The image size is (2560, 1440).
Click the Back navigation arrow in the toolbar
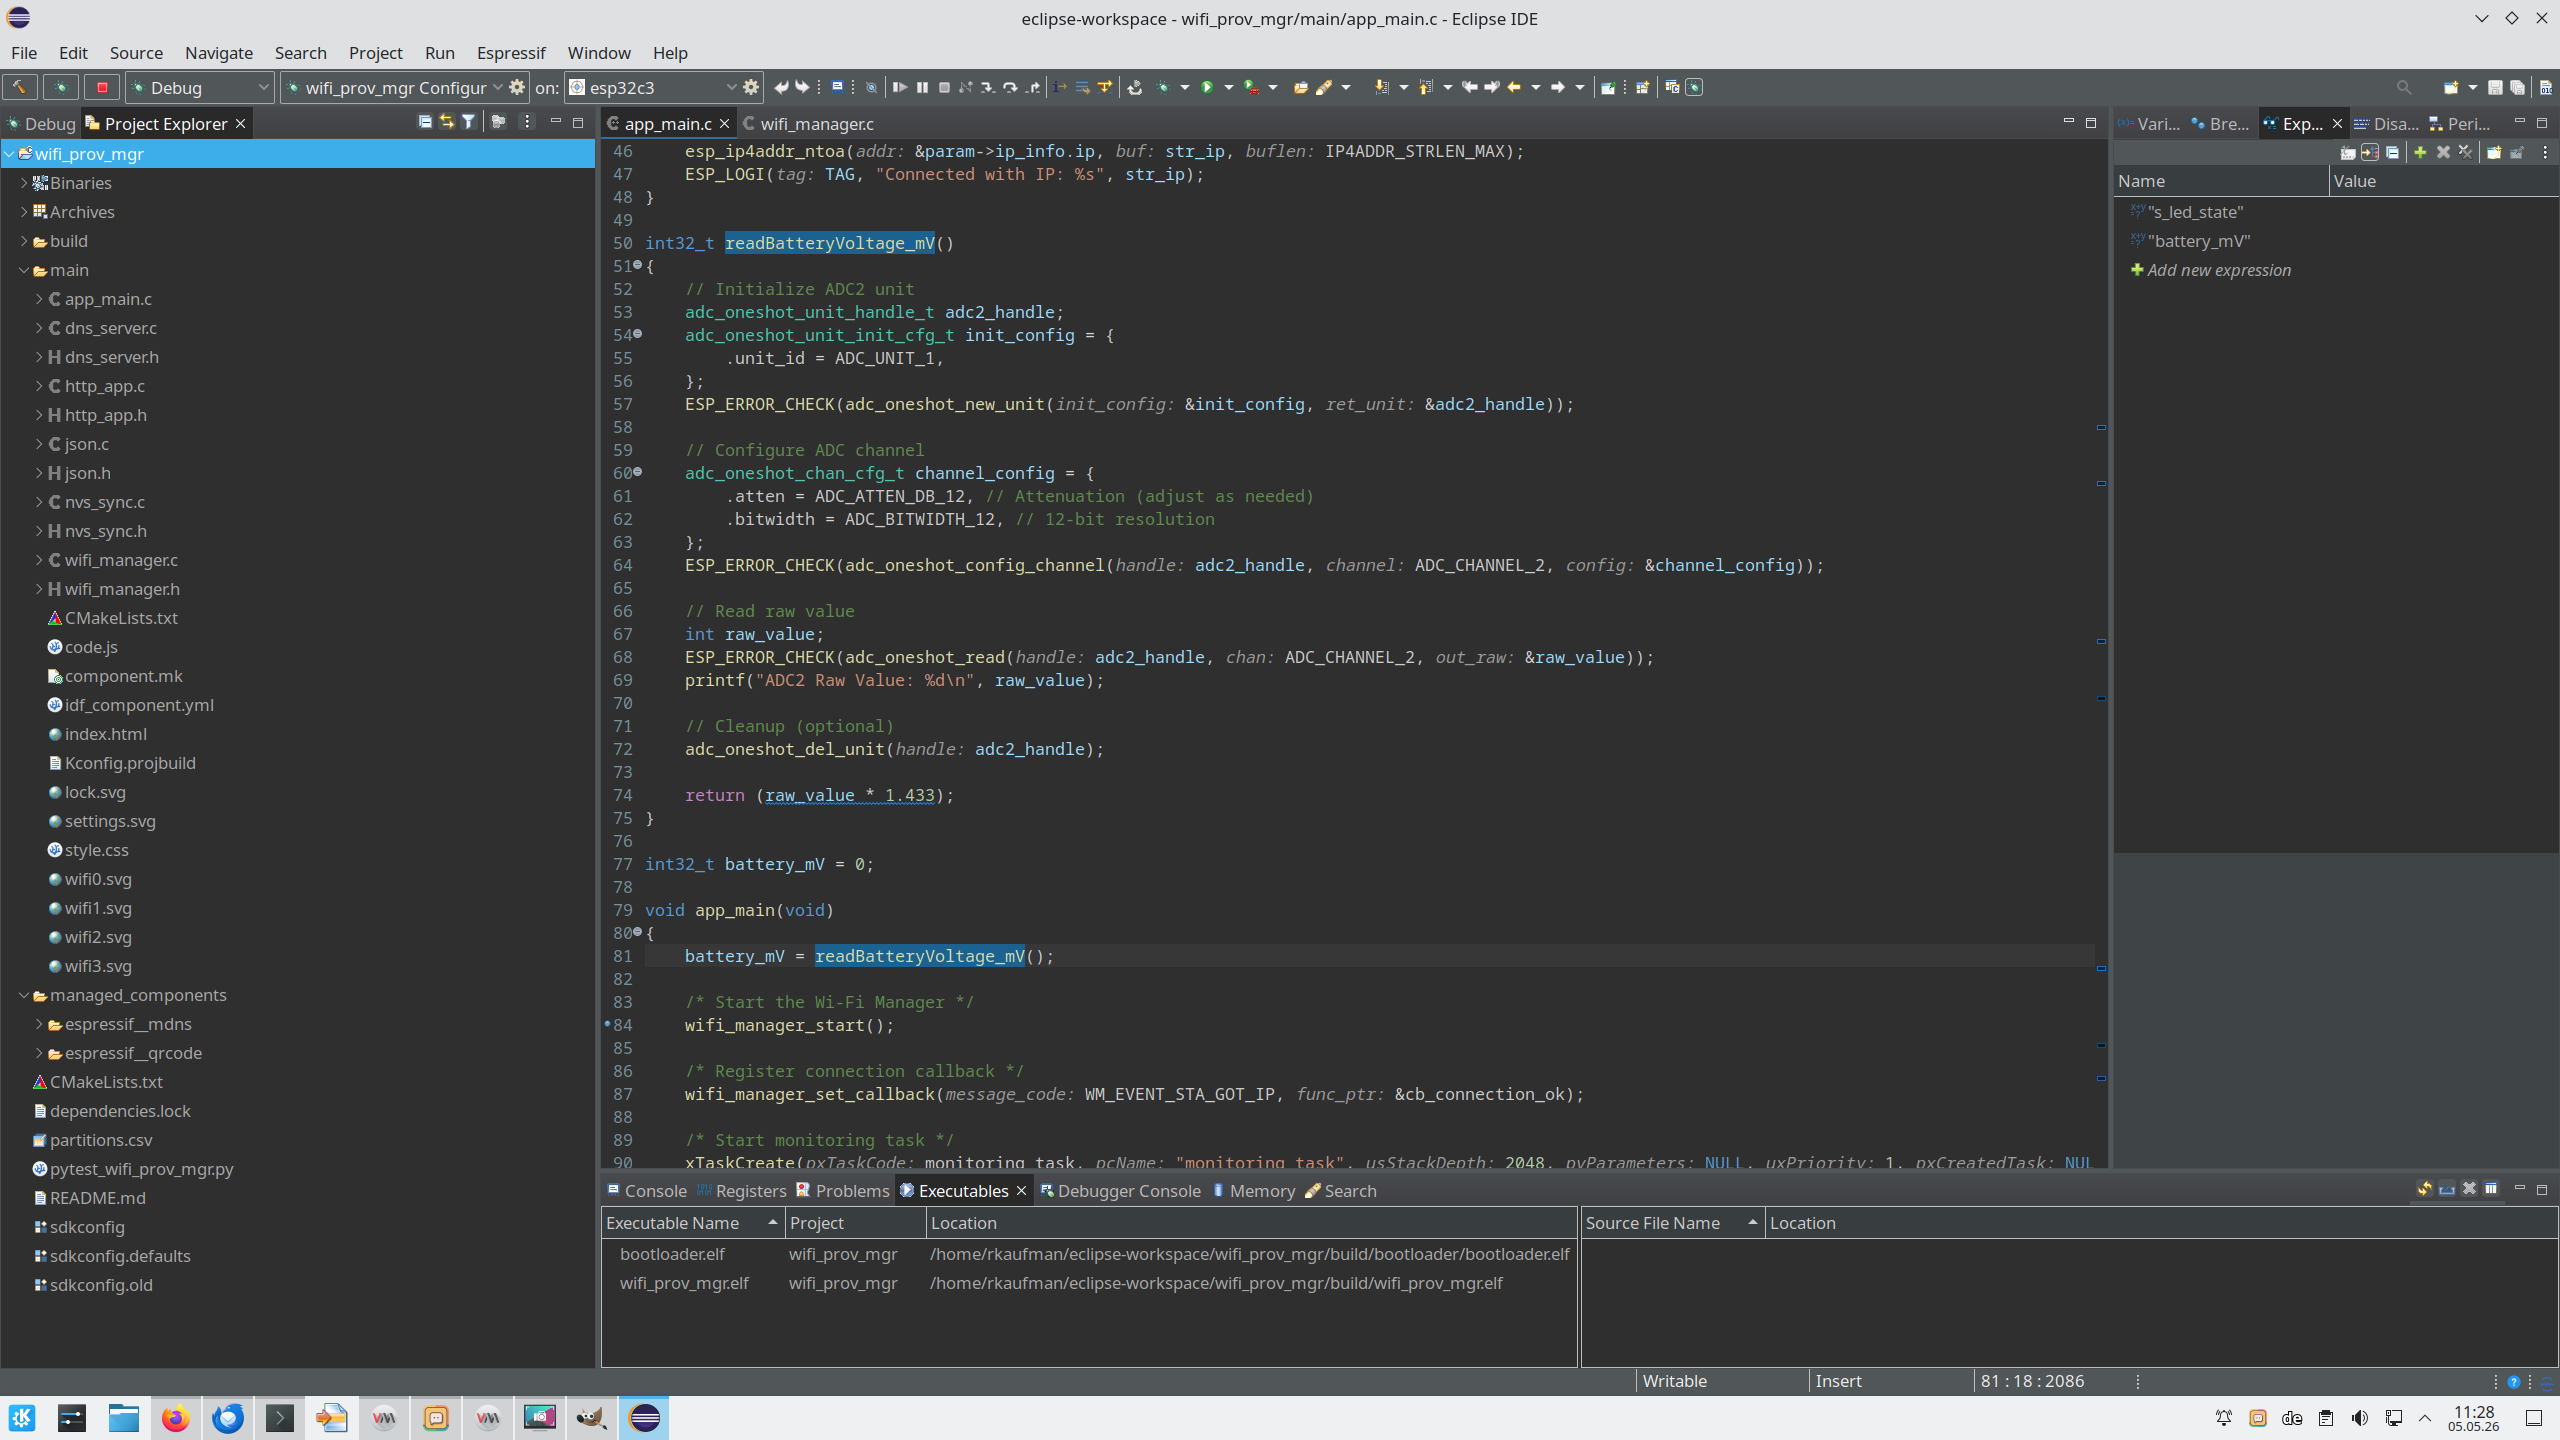tap(1514, 87)
